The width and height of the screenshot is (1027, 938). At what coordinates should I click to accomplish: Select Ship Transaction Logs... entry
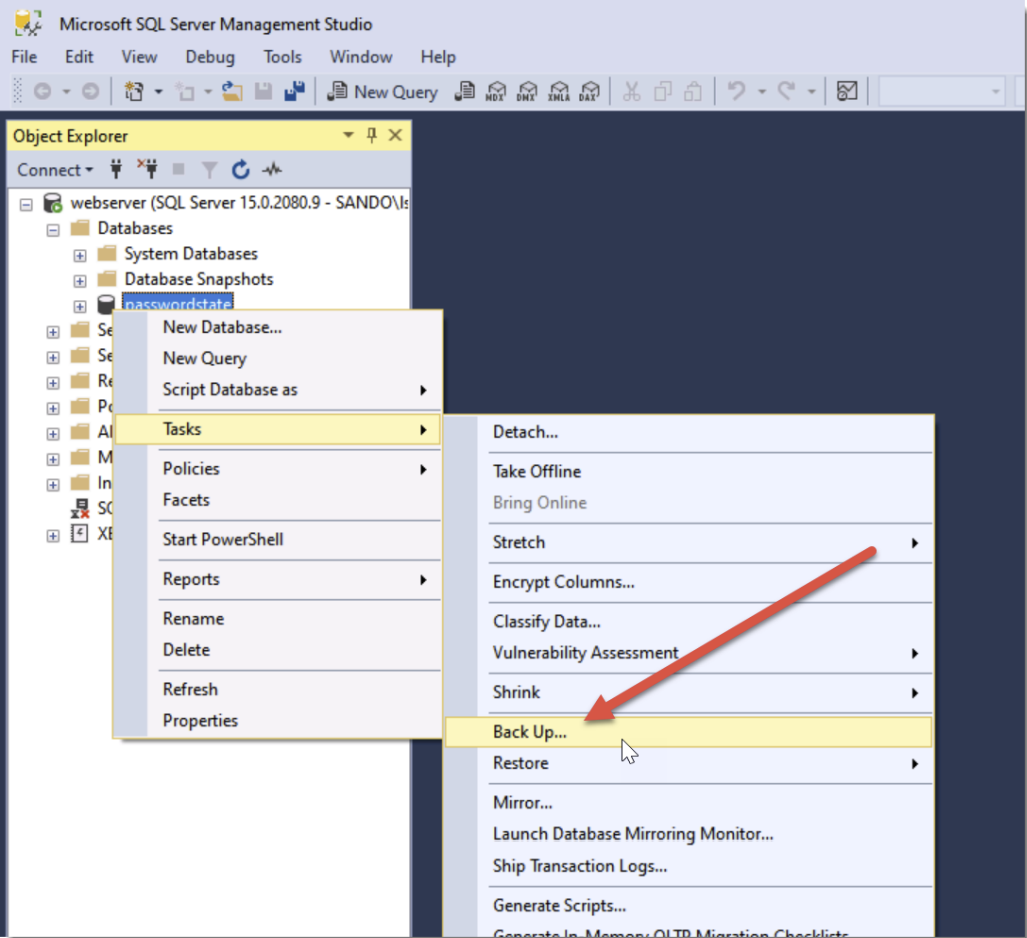point(688,866)
